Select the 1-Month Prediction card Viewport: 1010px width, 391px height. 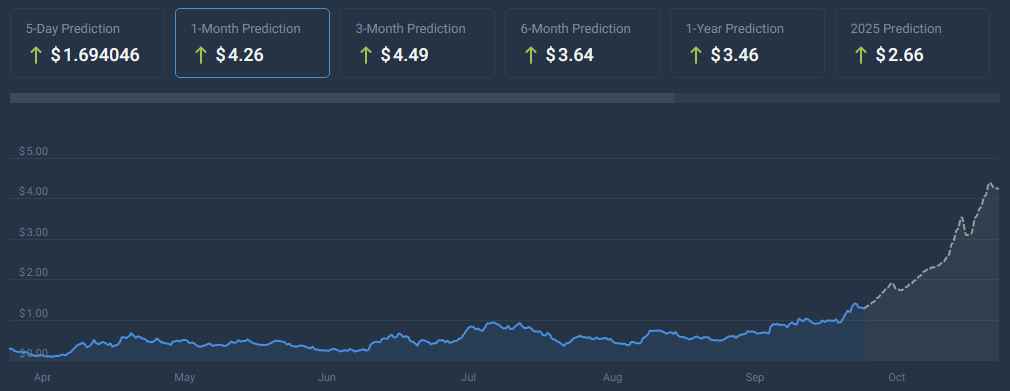tap(252, 43)
